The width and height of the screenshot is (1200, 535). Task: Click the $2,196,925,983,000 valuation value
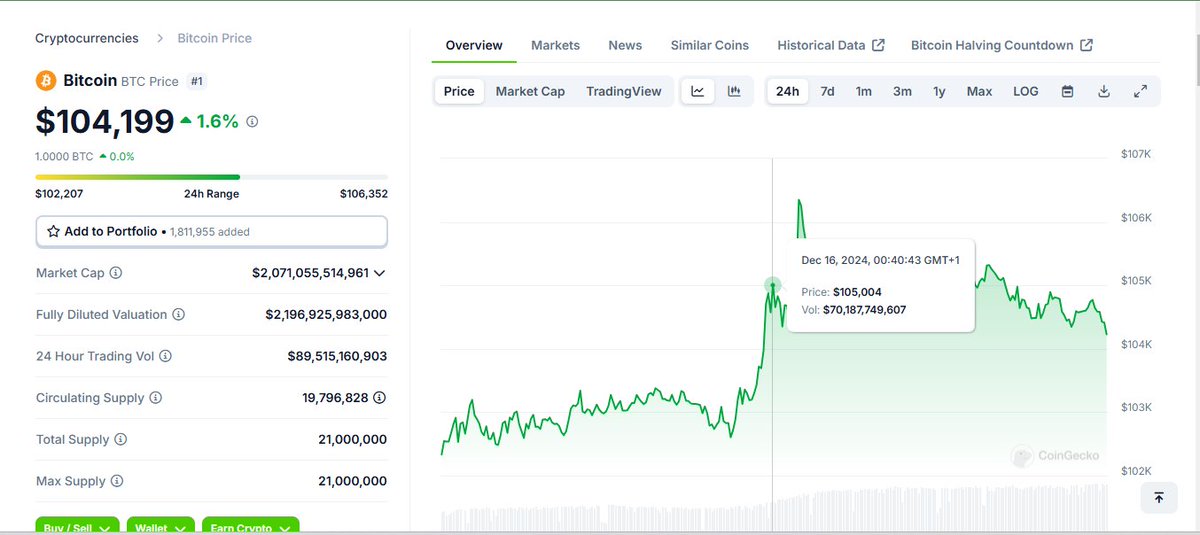(326, 314)
